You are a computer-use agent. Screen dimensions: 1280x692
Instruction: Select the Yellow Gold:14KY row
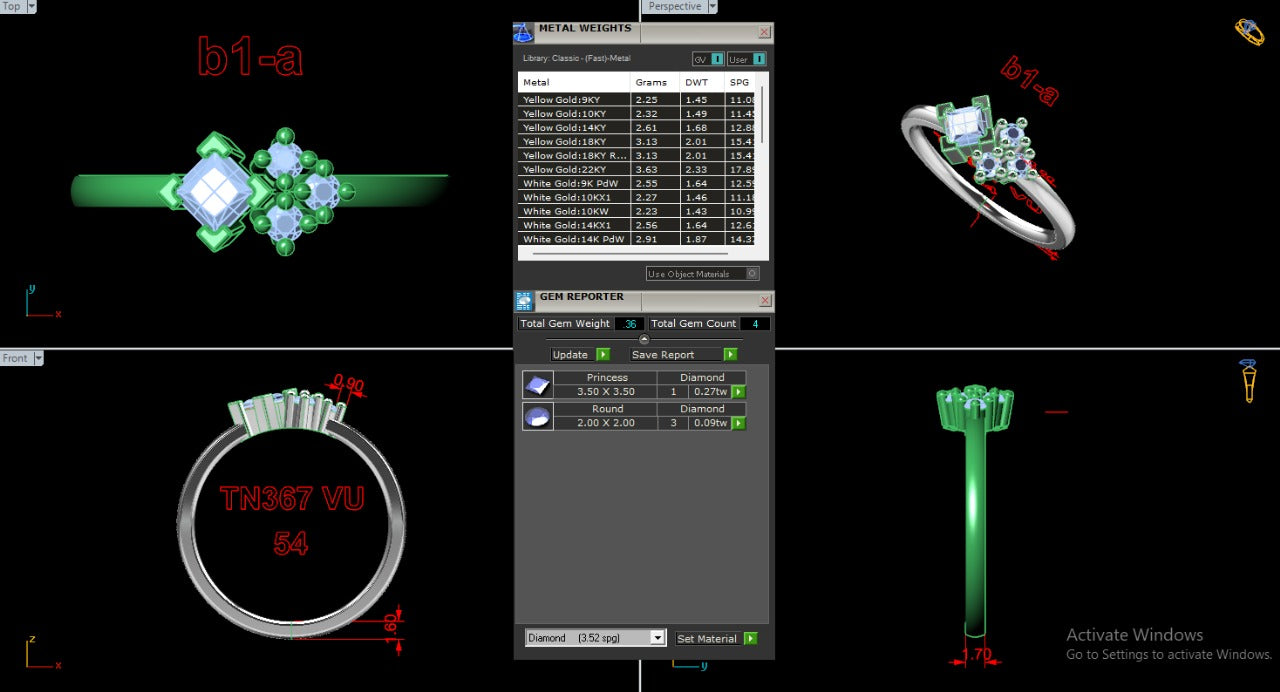click(636, 128)
